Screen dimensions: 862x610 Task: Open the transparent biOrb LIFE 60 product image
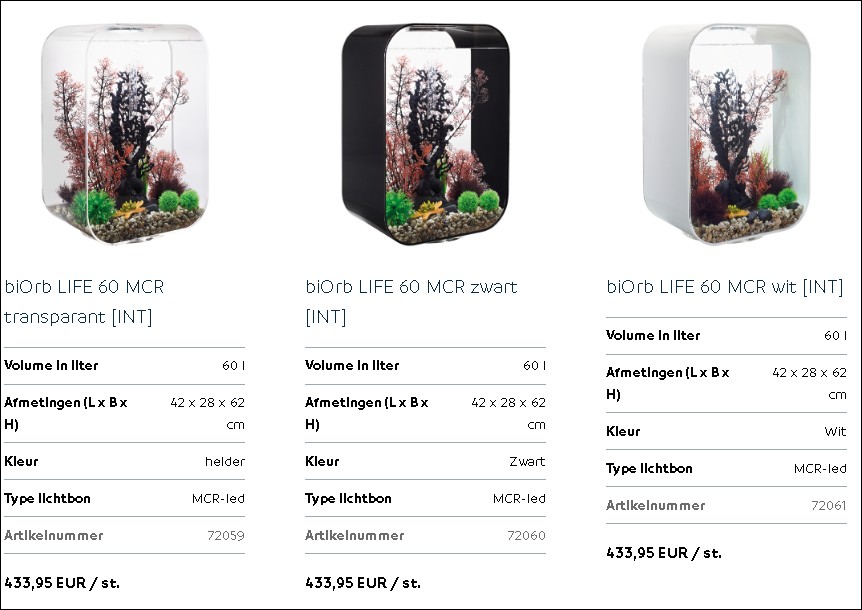pos(125,134)
